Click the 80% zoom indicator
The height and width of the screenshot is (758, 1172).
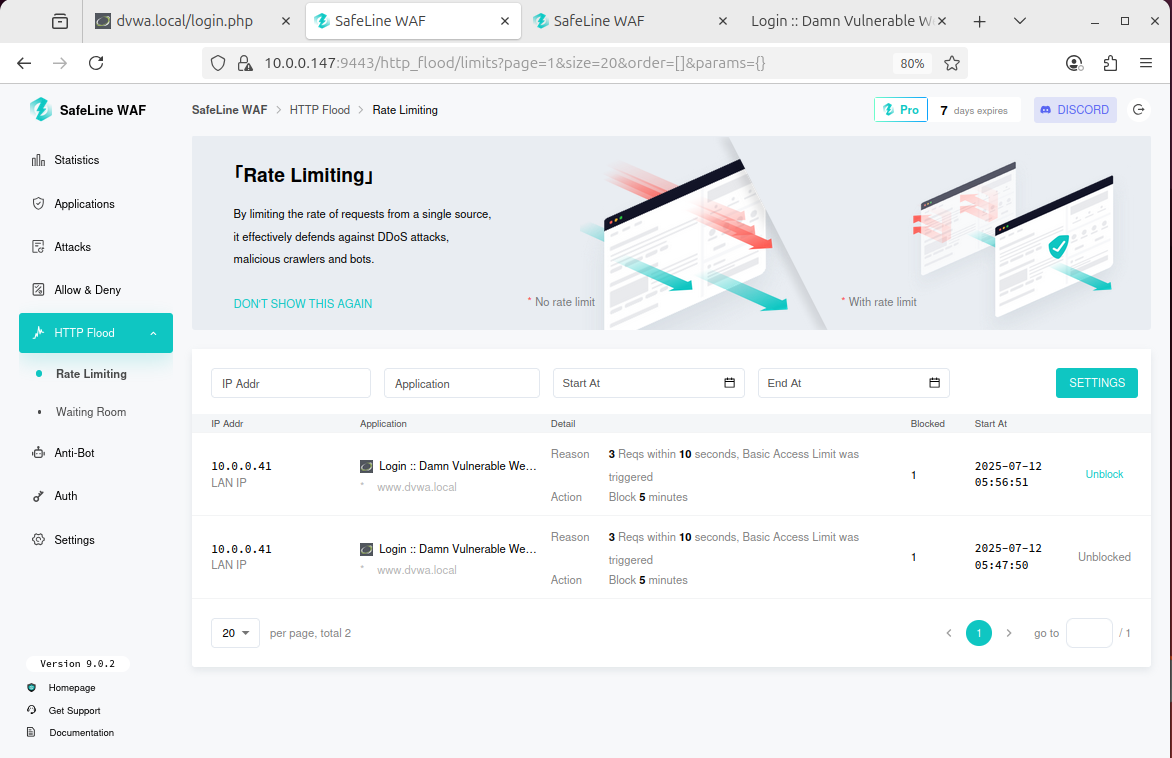(912, 64)
